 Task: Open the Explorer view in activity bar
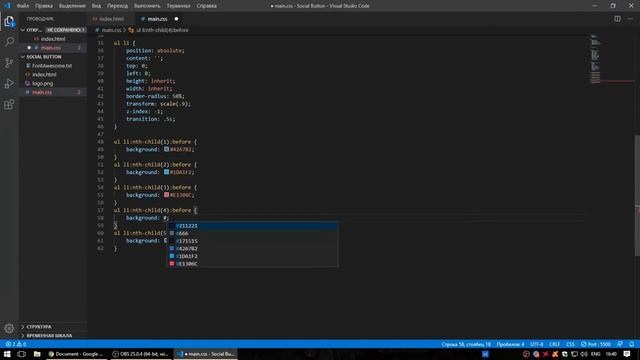9,21
